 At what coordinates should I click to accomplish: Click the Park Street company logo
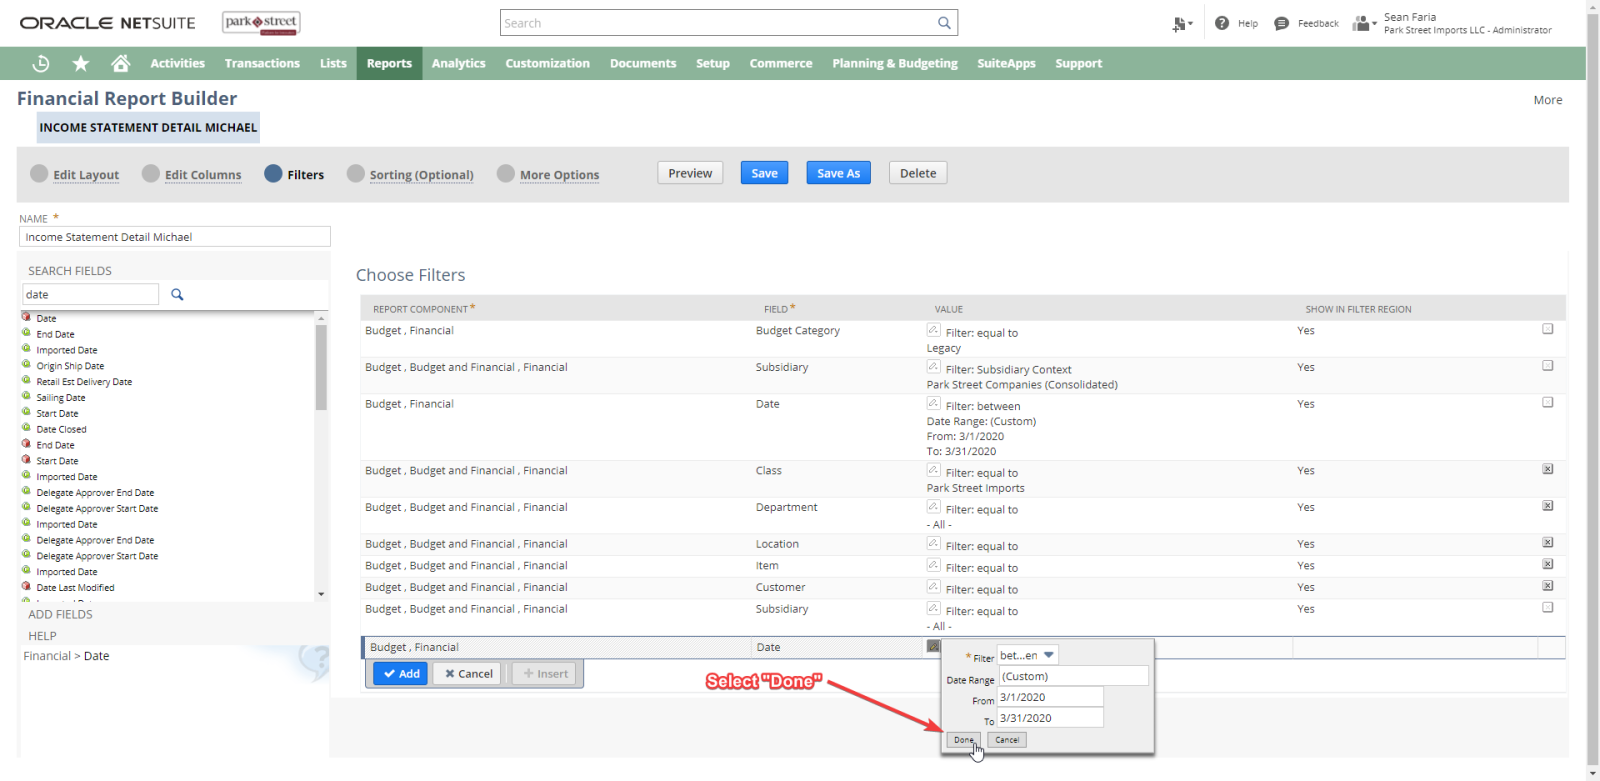261,23
